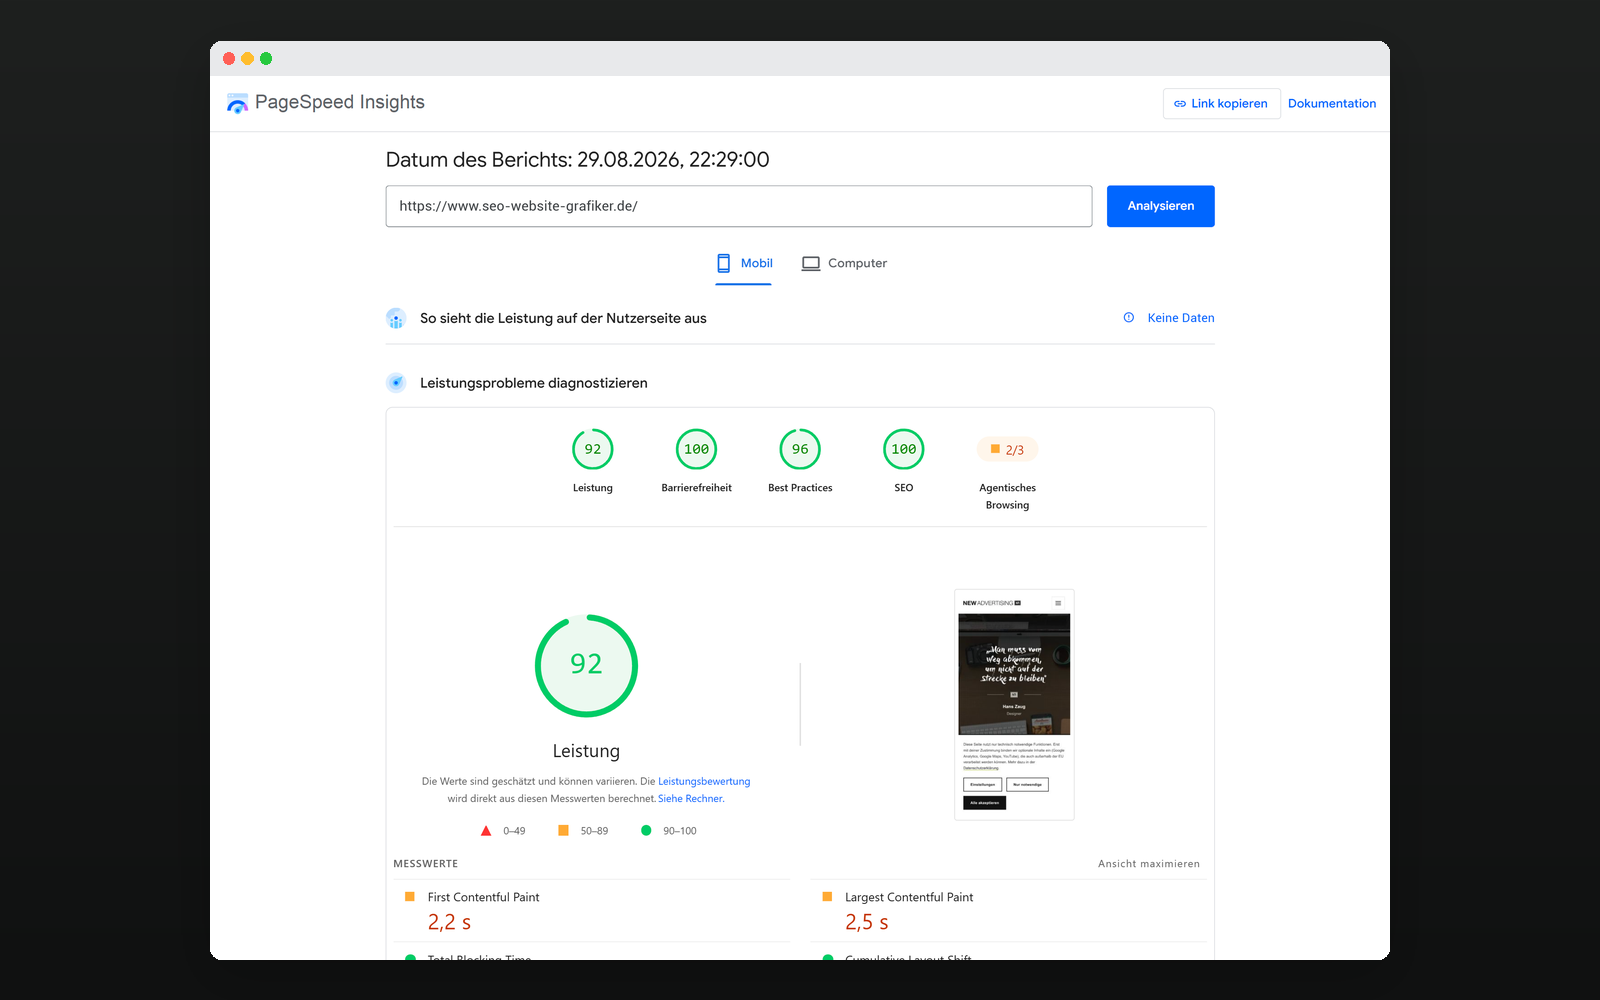Screen dimensions: 1600x1000
Task: Click the mobile phone icon
Action: click(723, 263)
